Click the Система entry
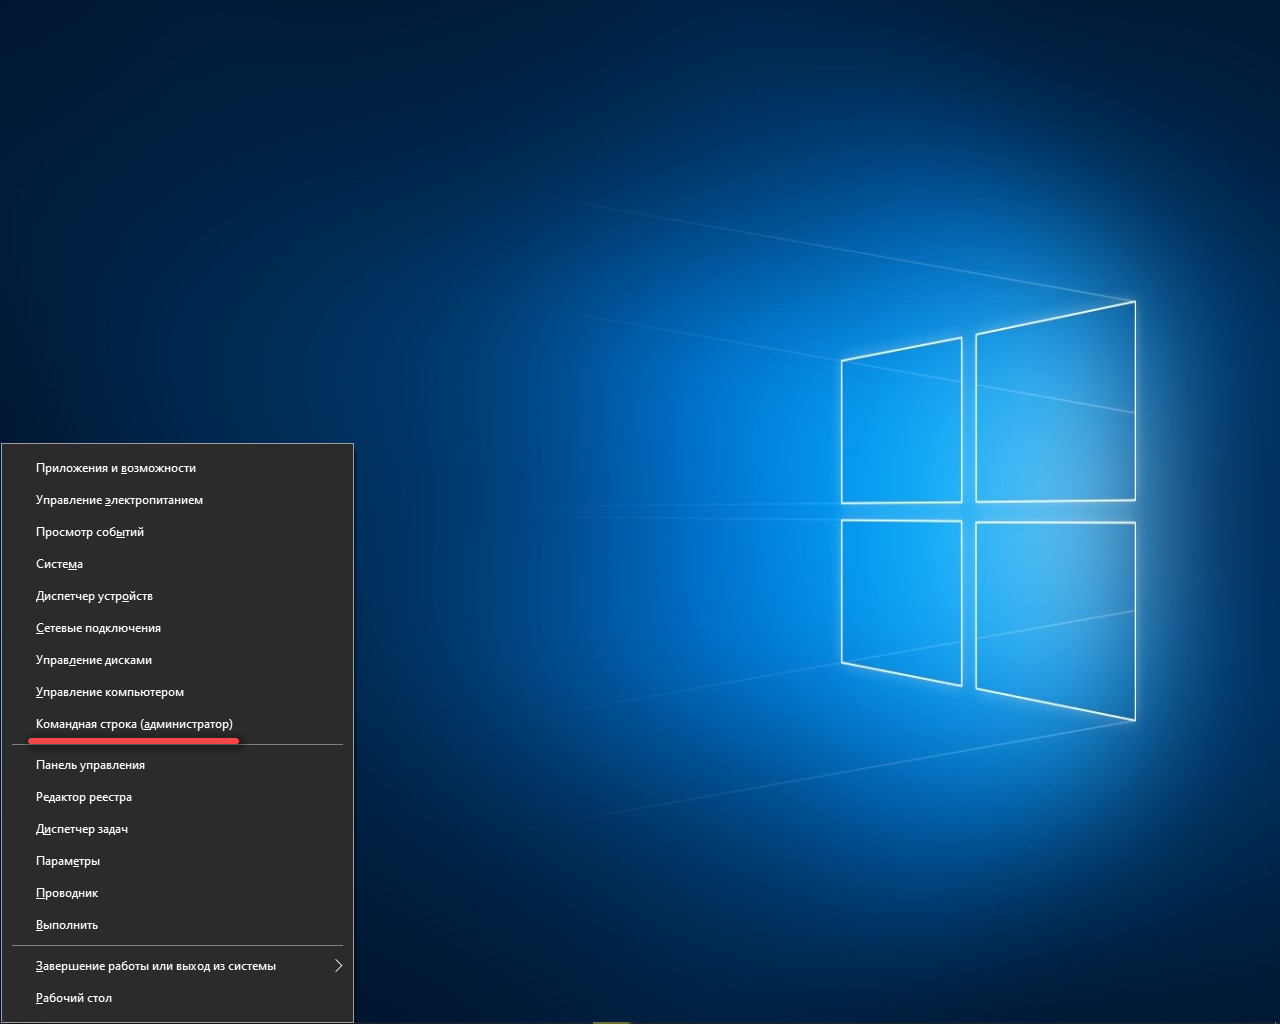 tap(177, 564)
